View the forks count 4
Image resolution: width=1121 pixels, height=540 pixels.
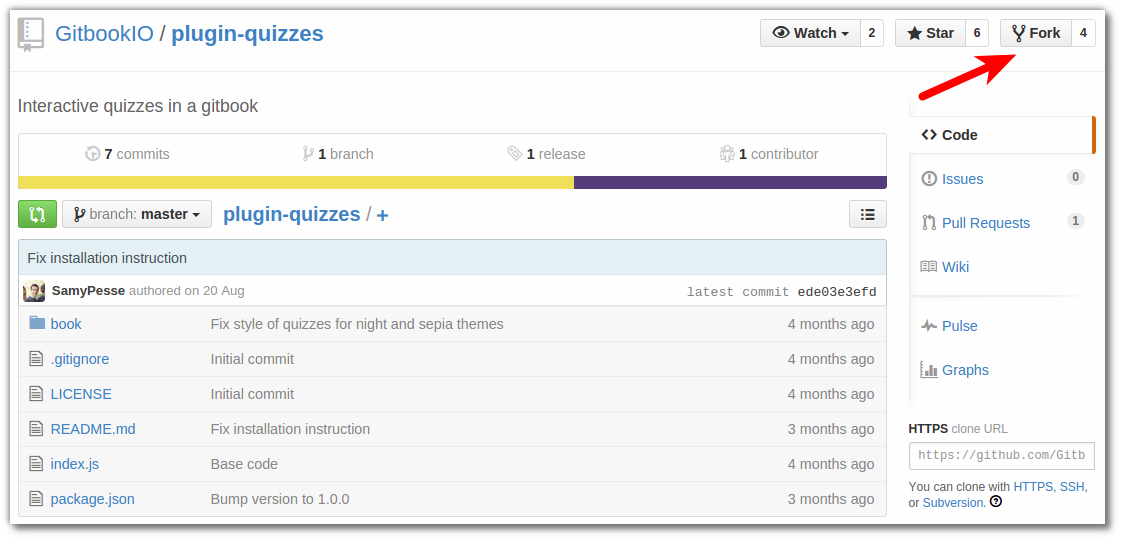click(x=1083, y=33)
